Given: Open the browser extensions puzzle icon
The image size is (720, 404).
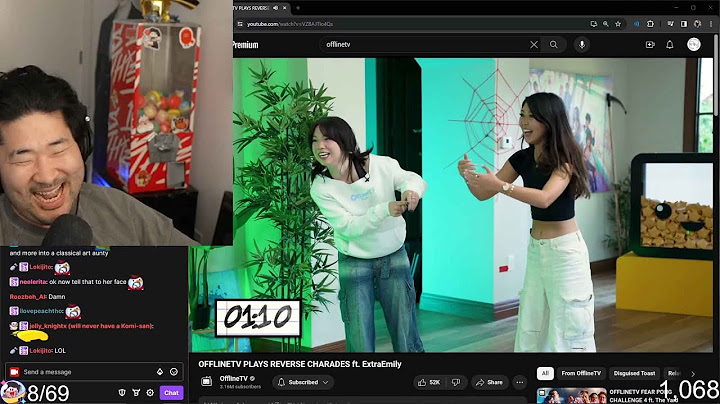Looking at the screenshot, I should coord(650,24).
